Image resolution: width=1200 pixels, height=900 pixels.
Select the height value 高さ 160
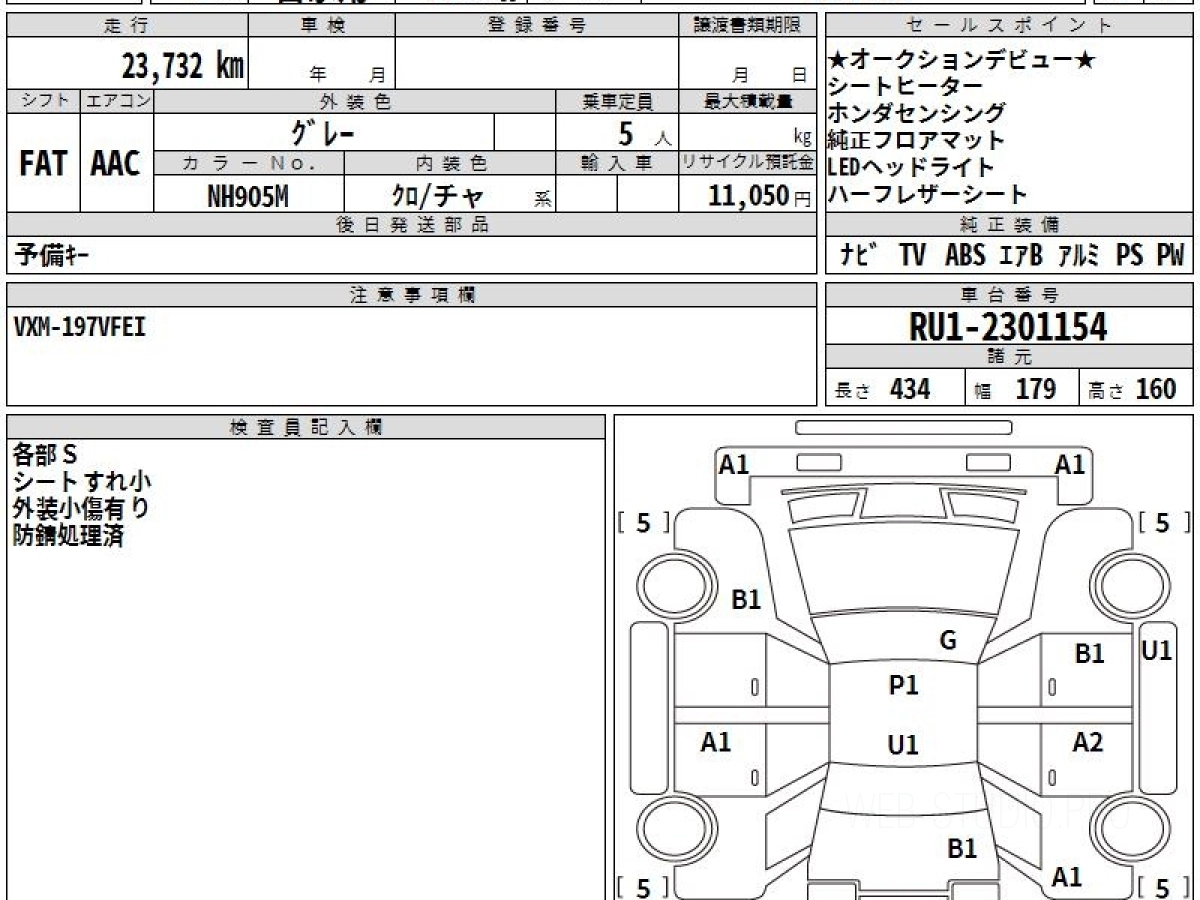[x=1133, y=390]
